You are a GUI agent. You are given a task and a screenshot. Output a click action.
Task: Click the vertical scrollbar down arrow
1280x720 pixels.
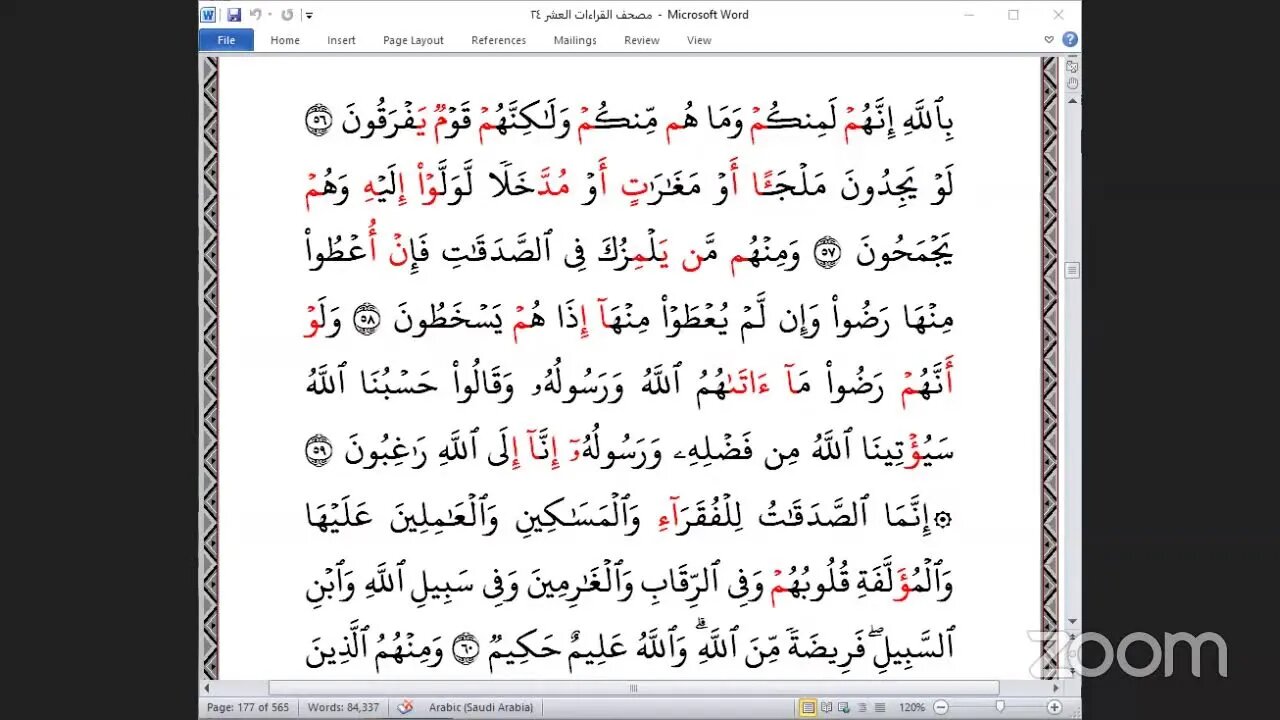click(x=1071, y=622)
